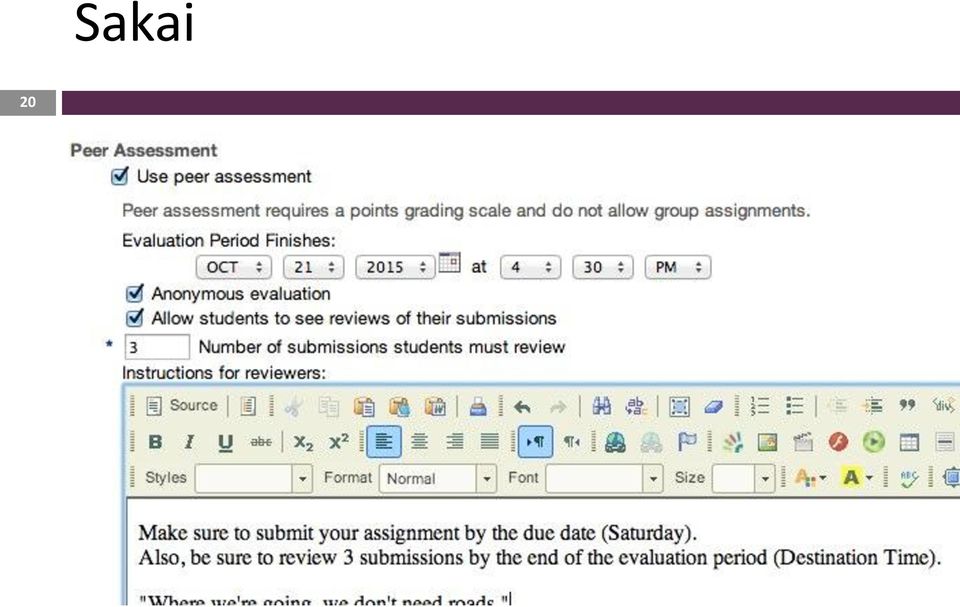Viewport: 960px width, 607px height.
Task: Apply Superscript formatting
Action: [339, 442]
